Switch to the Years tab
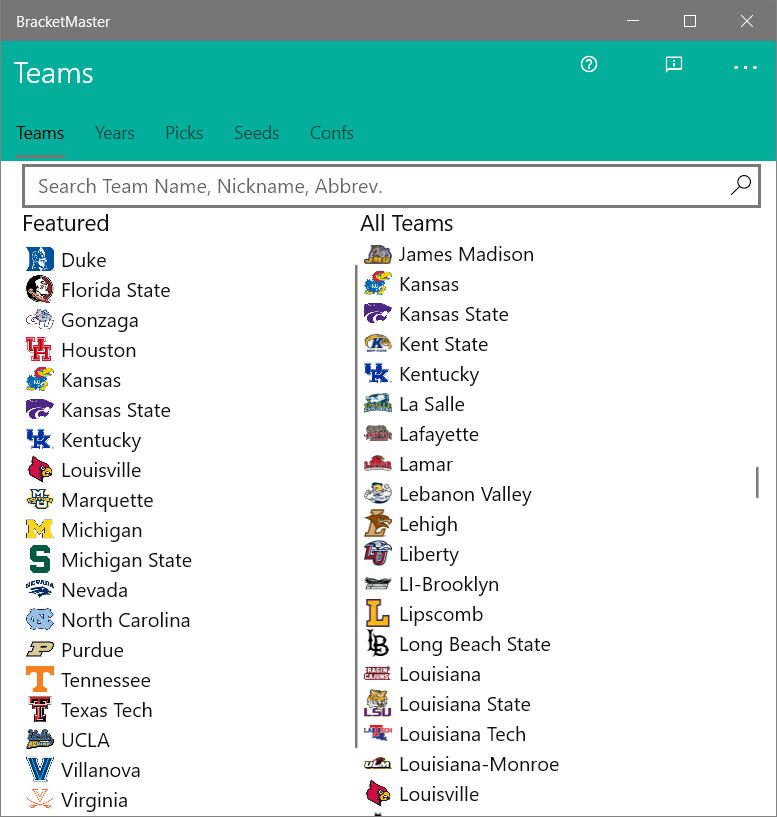Viewport: 777px width, 817px height. pos(115,133)
